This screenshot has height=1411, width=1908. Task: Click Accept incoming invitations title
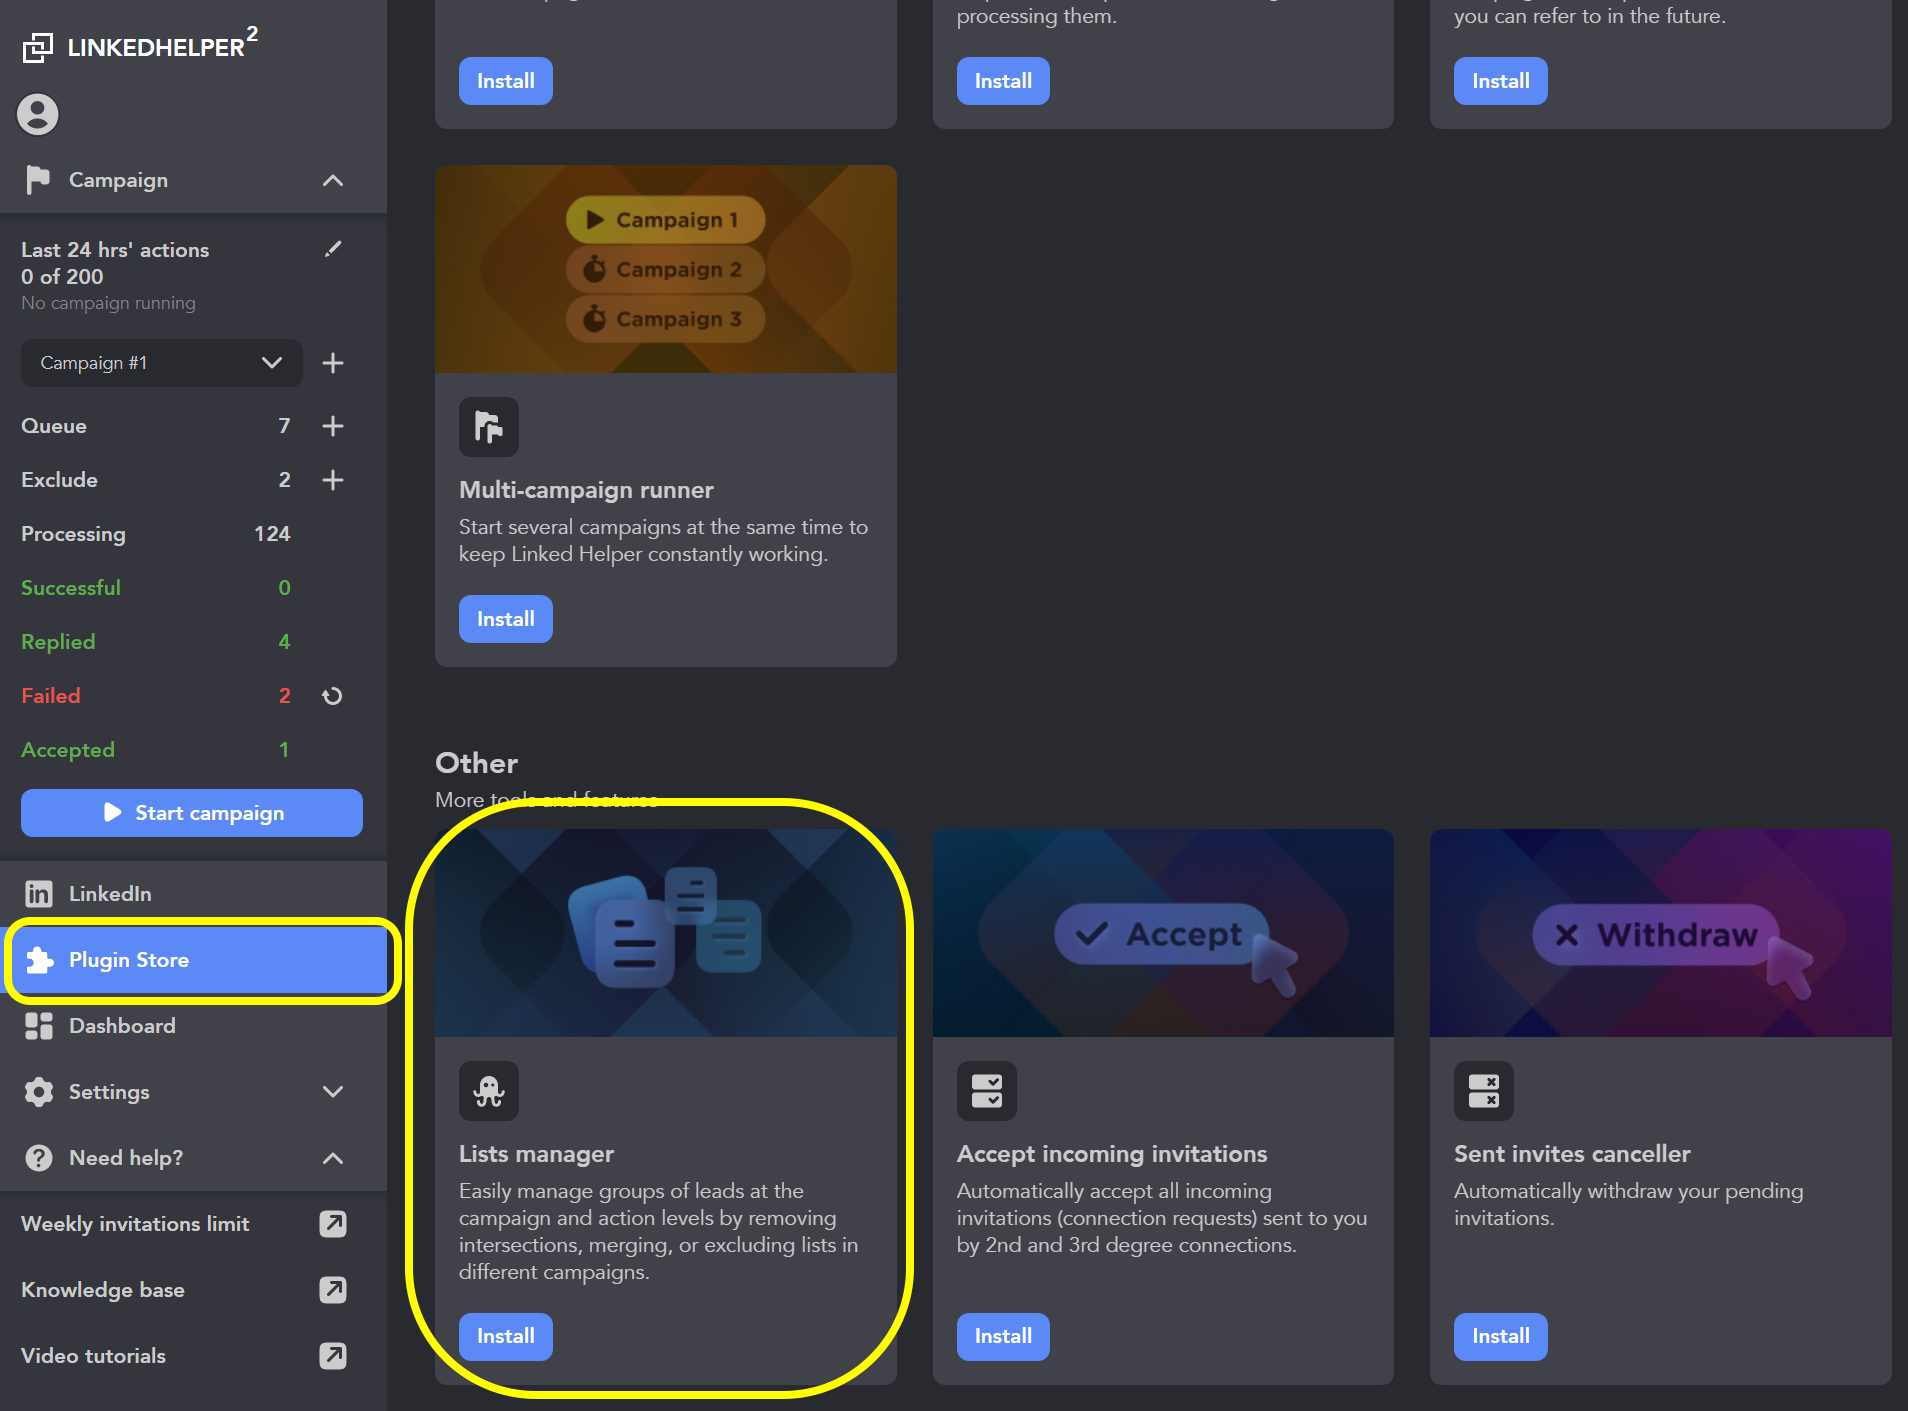point(1112,1154)
